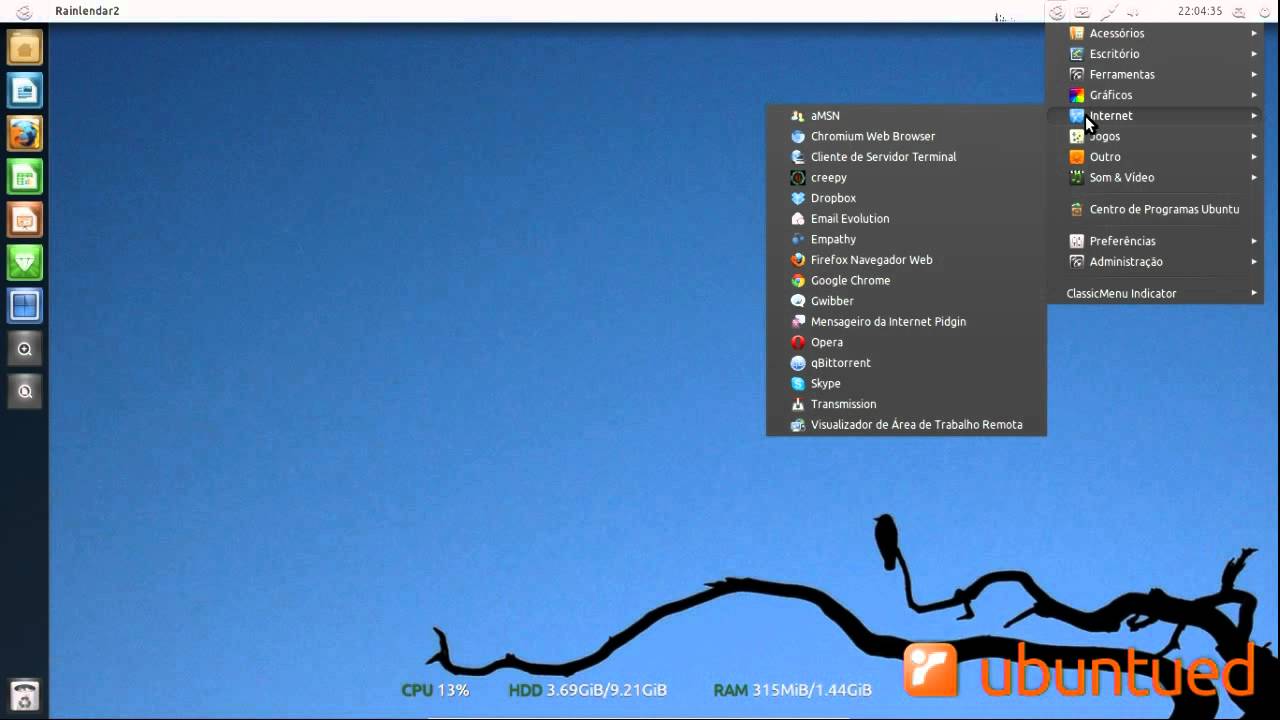Open the sound volume indicator in the panel

tap(1134, 11)
